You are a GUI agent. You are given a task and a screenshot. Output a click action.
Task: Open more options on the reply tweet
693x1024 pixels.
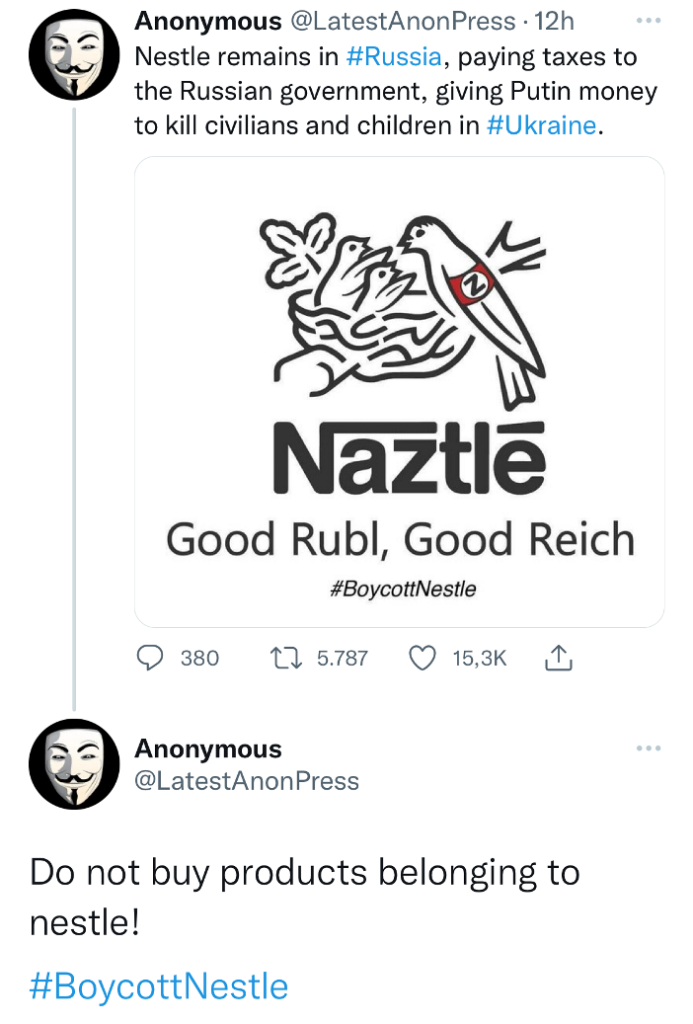pos(648,748)
